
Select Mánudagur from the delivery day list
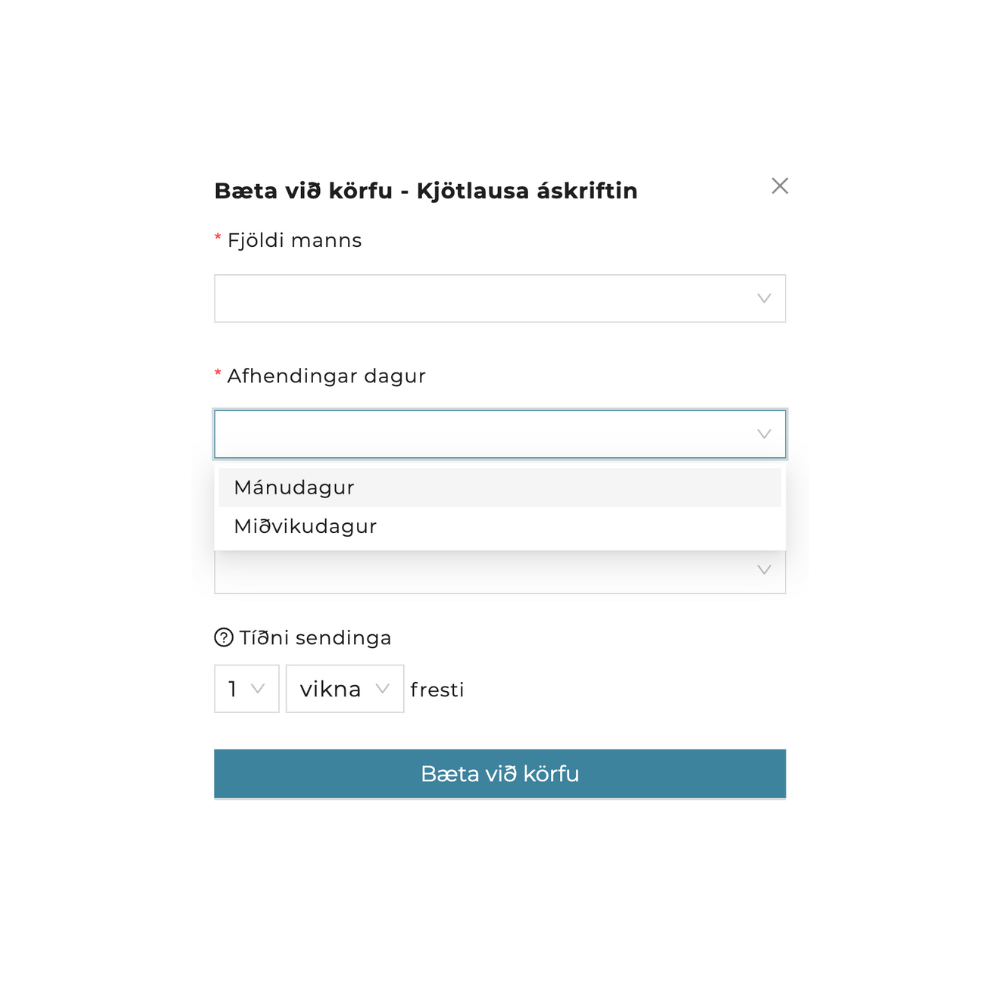[295, 488]
